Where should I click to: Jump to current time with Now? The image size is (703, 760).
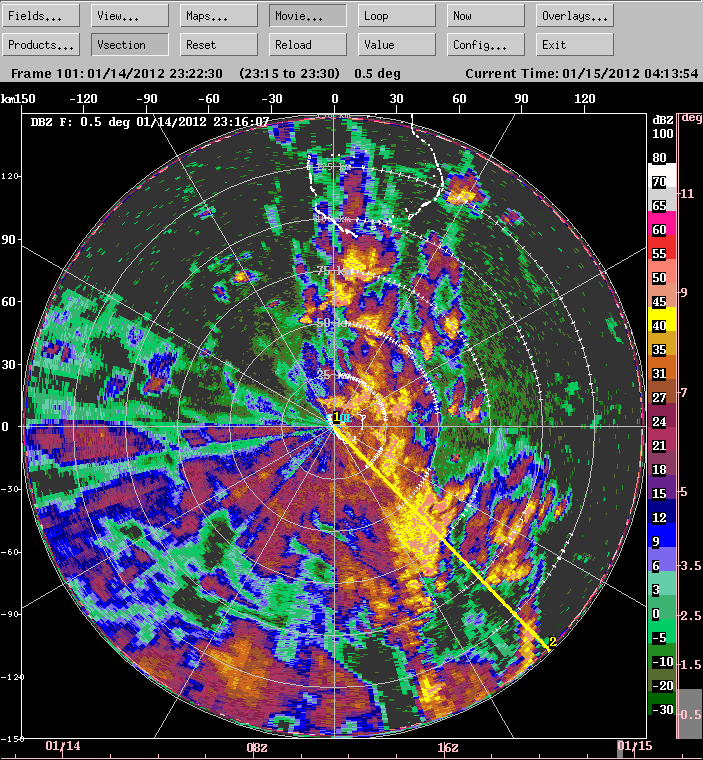[x=484, y=16]
